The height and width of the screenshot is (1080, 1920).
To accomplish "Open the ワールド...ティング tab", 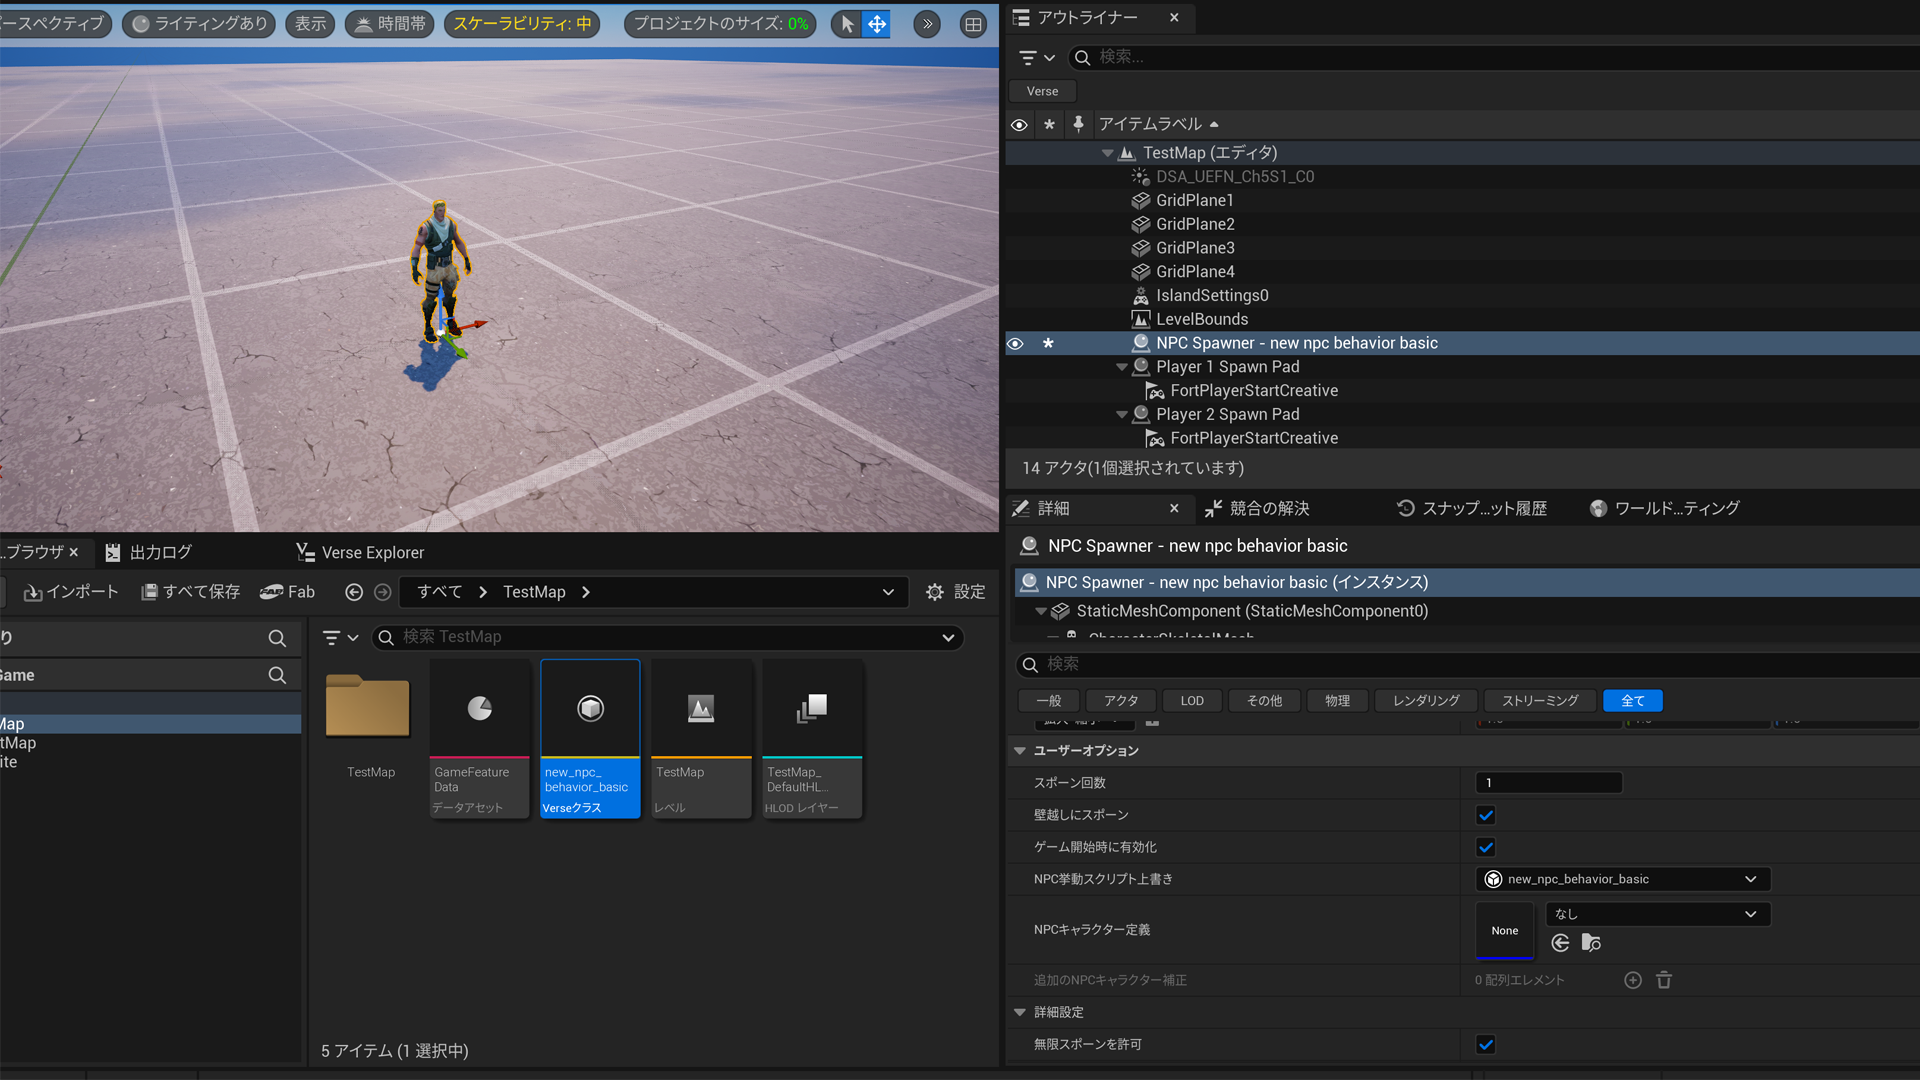I will (1665, 508).
